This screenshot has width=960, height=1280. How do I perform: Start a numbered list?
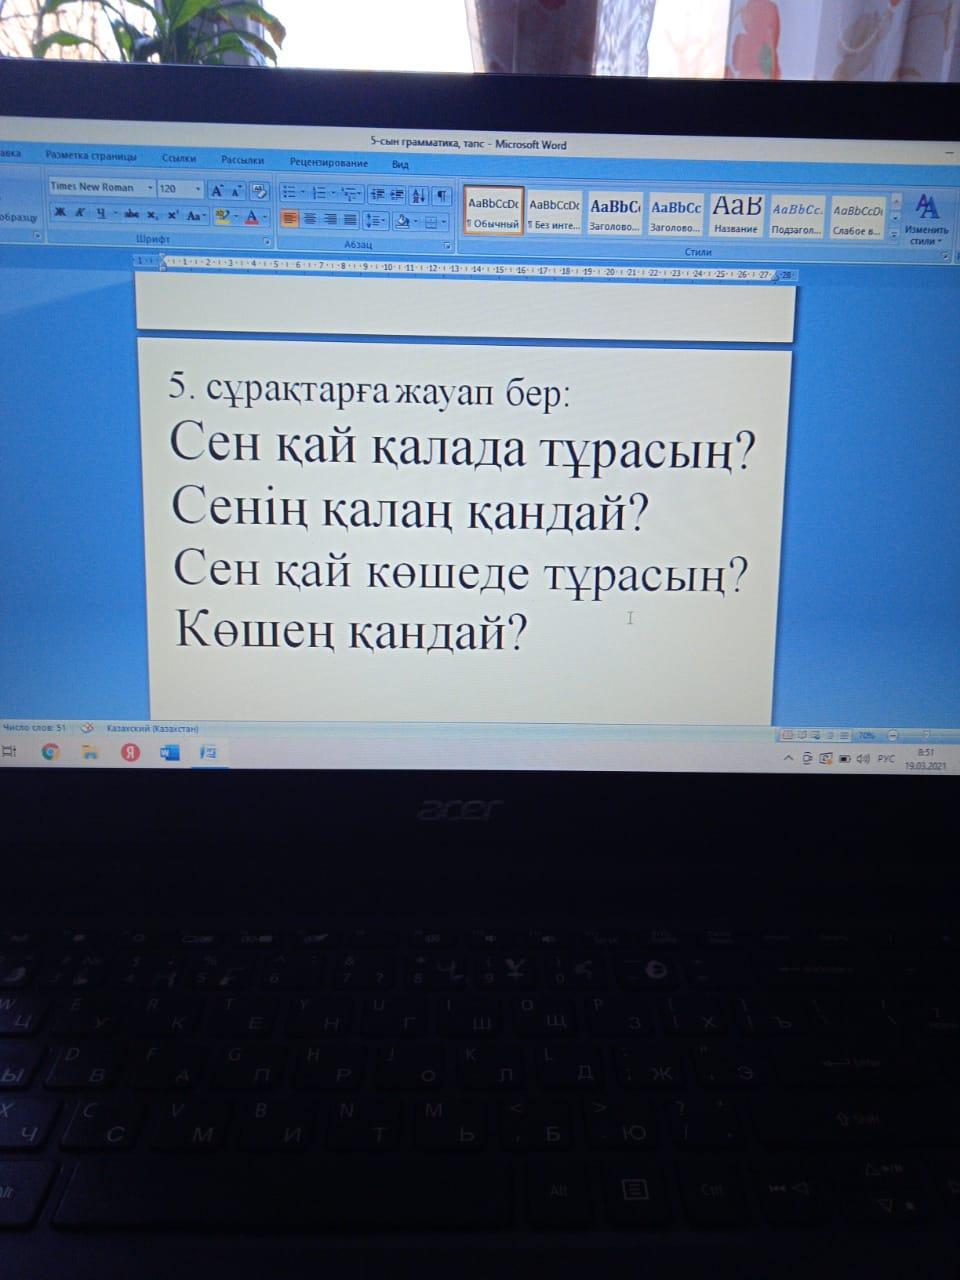318,192
